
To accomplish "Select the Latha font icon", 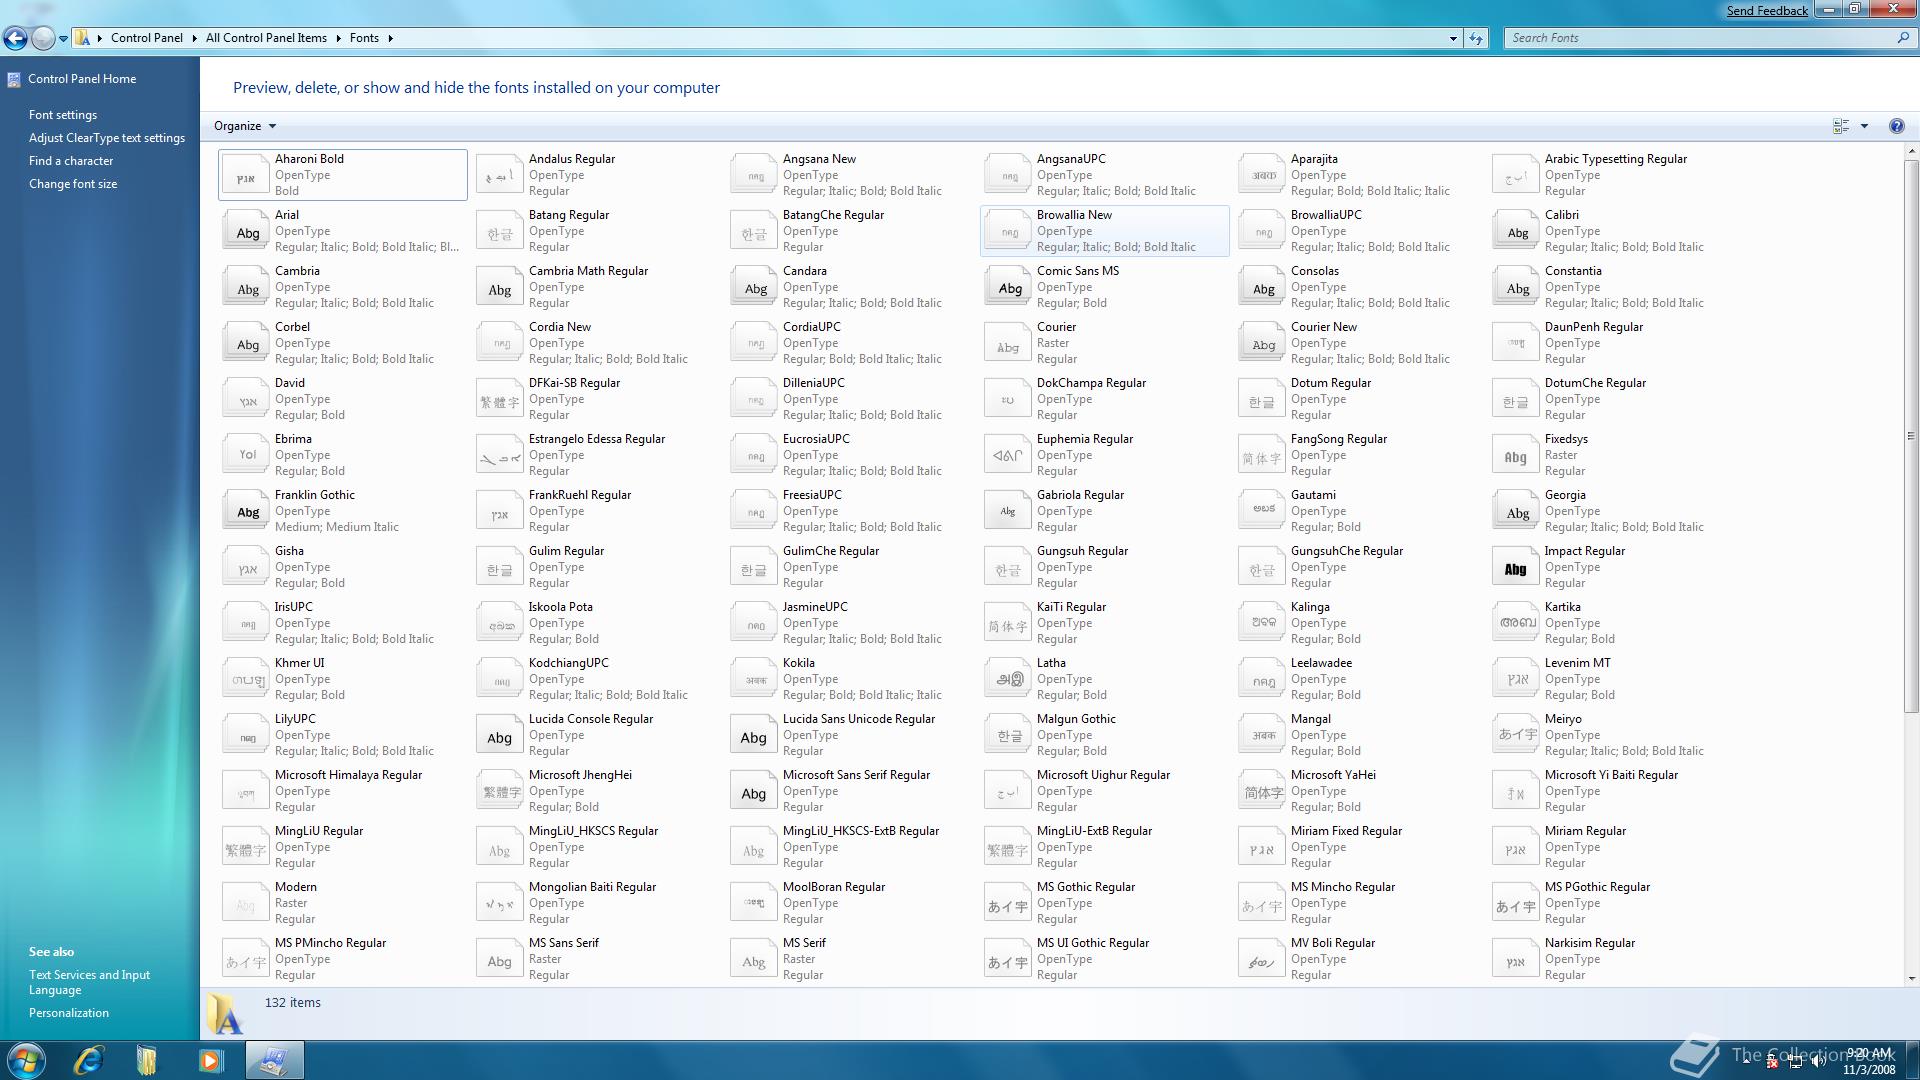I will (1008, 679).
